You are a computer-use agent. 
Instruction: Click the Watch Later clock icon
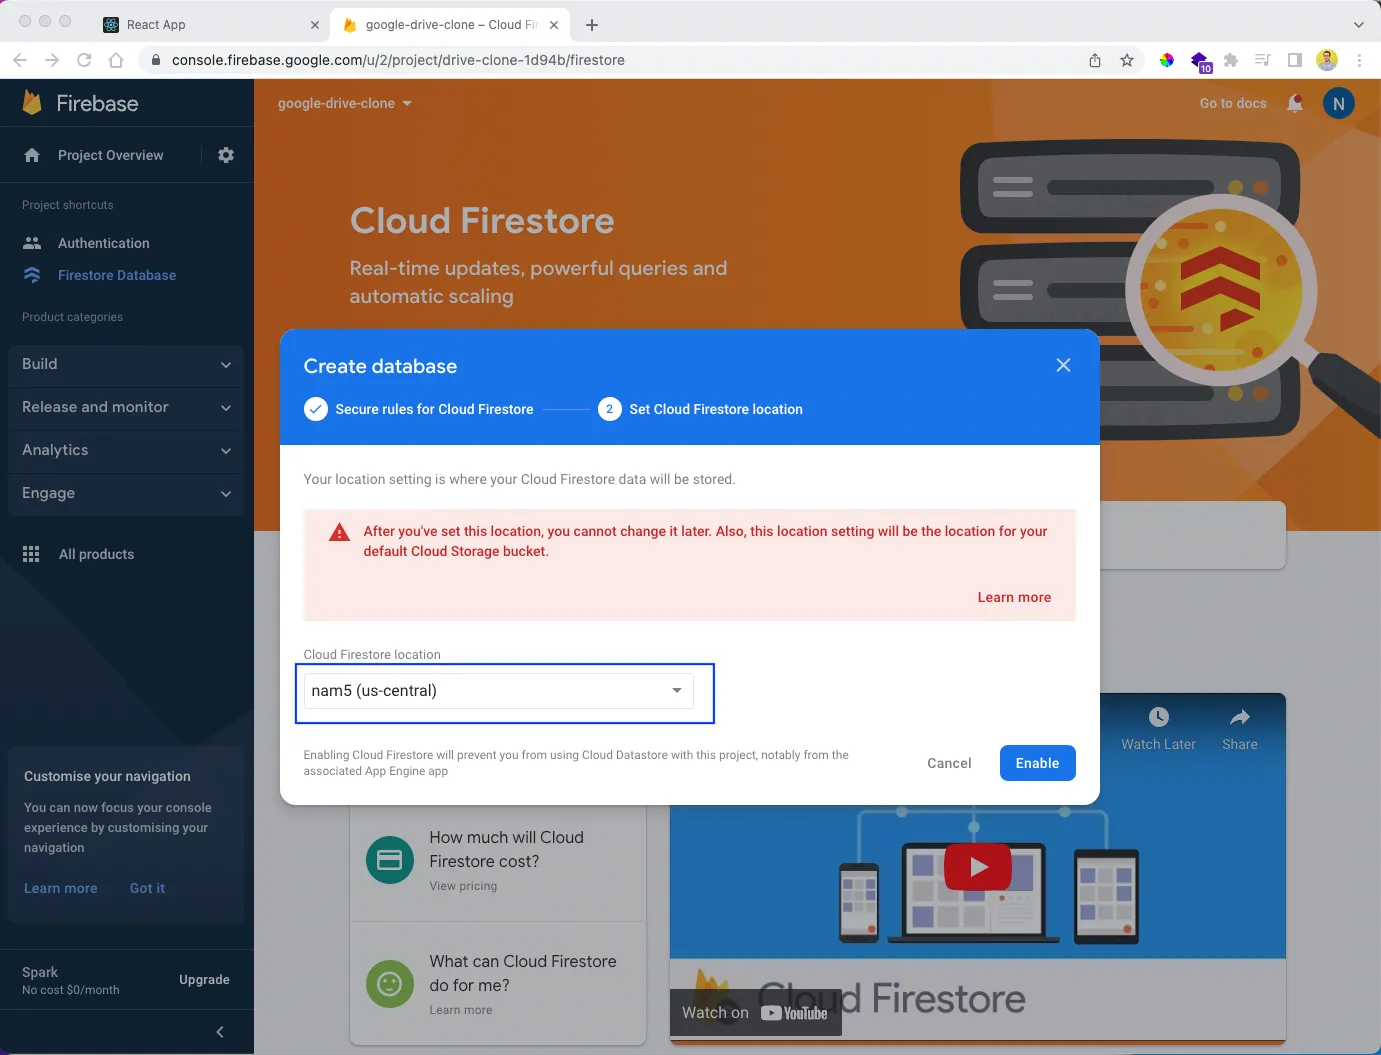coord(1158,717)
